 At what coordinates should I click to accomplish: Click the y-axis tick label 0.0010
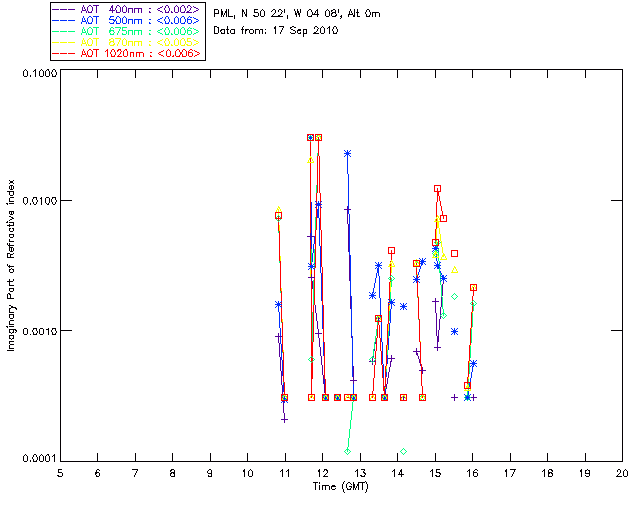[39, 331]
